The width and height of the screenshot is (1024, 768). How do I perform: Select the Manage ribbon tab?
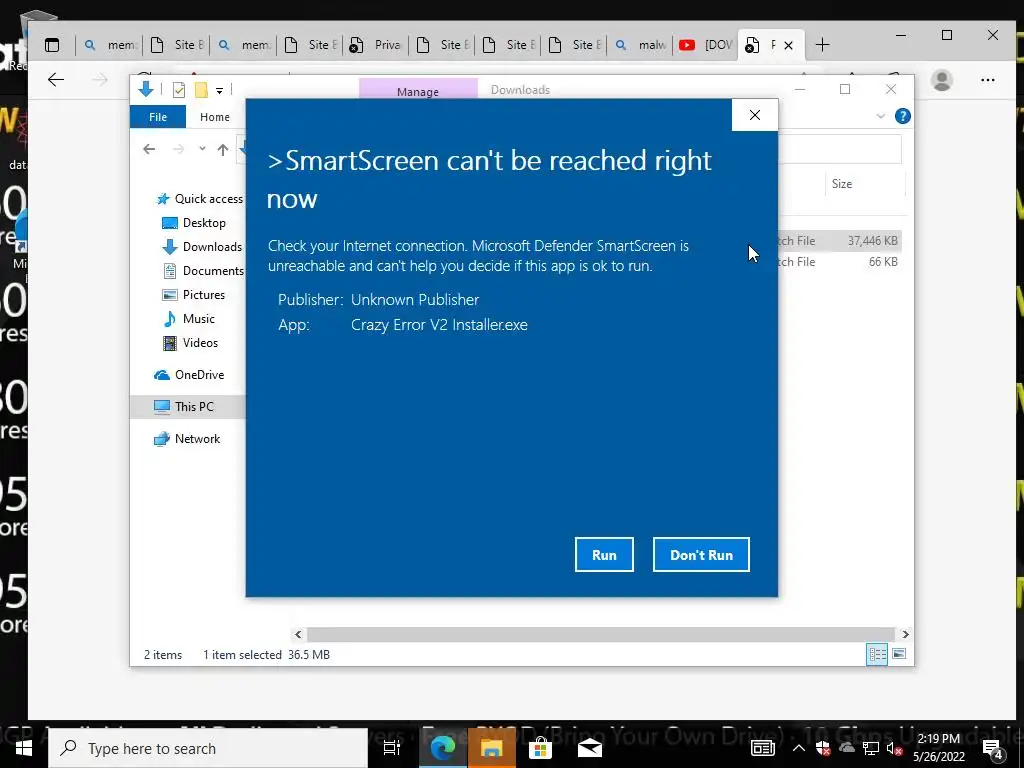[418, 91]
